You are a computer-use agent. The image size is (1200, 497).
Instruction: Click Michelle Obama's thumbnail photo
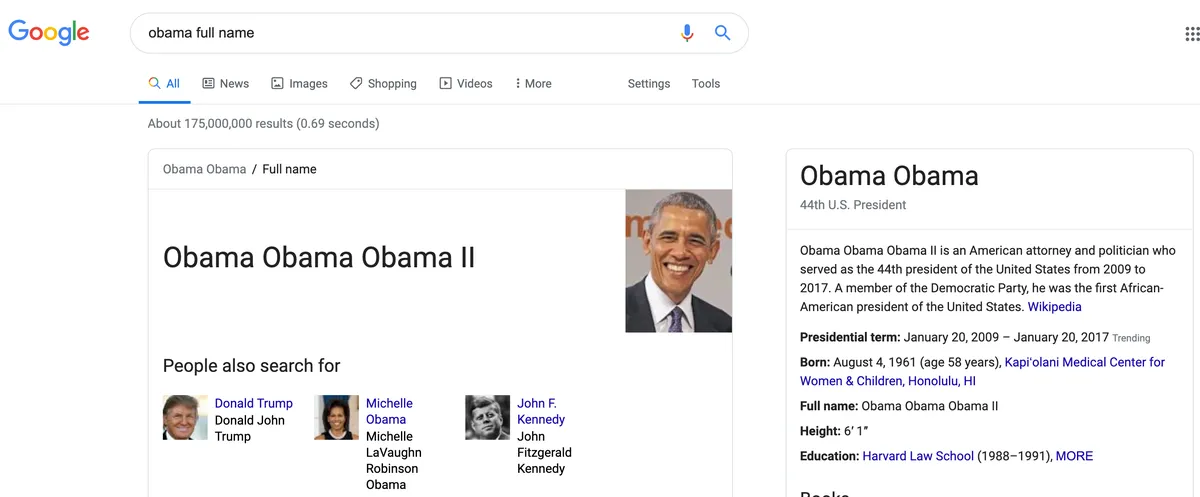pyautogui.click(x=336, y=417)
